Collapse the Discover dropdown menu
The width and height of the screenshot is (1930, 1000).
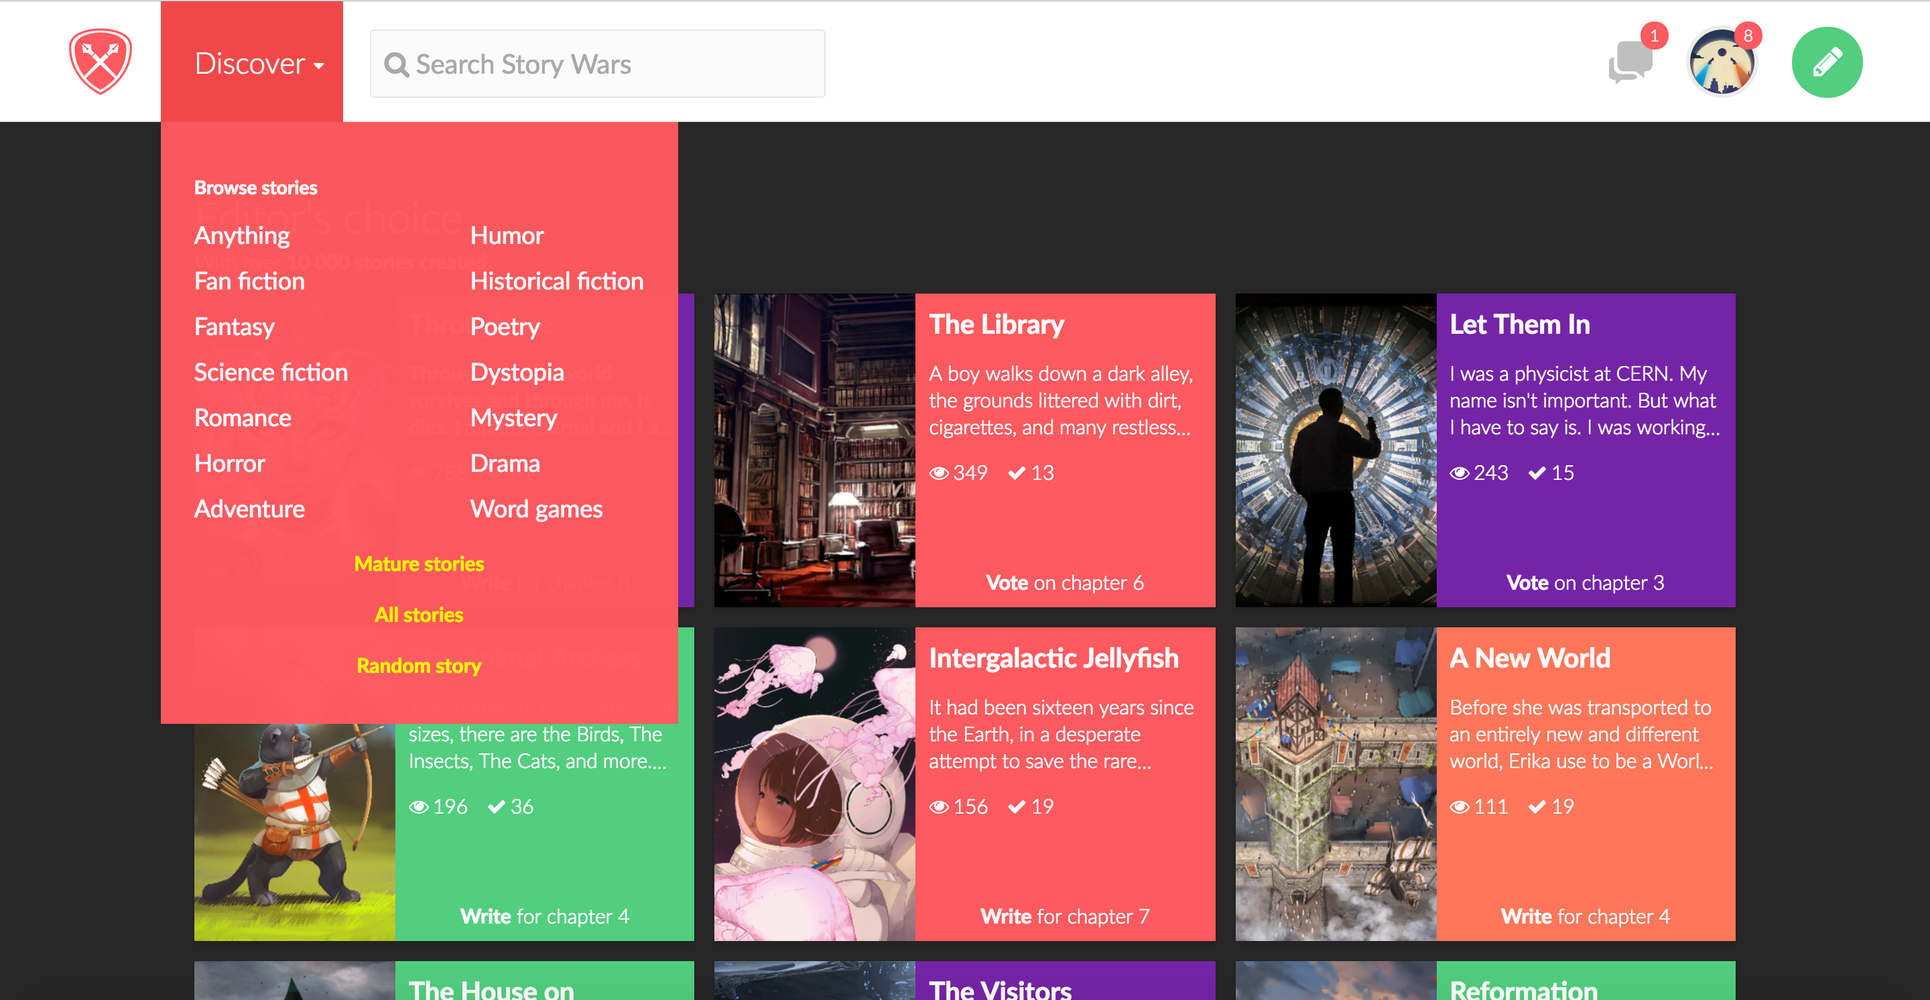click(252, 62)
